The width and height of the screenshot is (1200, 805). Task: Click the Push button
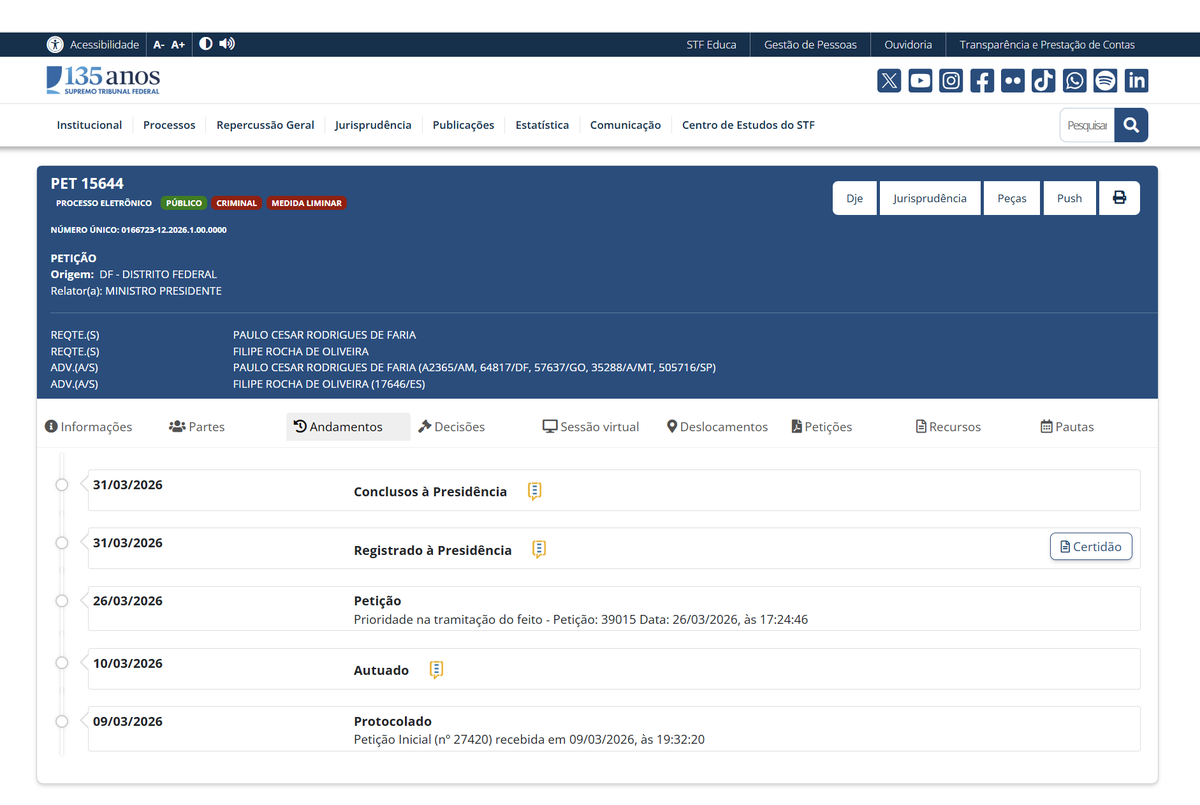coord(1070,198)
